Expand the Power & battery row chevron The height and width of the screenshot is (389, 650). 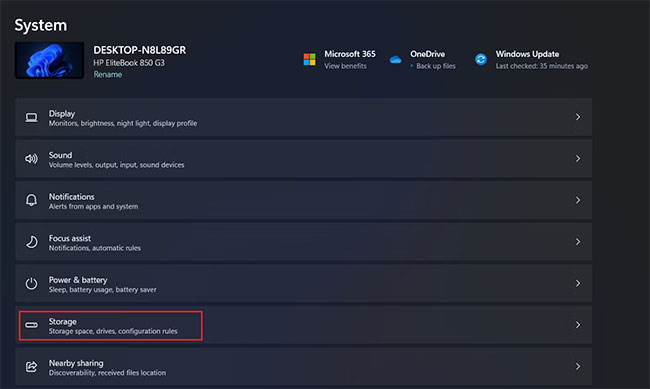tap(578, 284)
